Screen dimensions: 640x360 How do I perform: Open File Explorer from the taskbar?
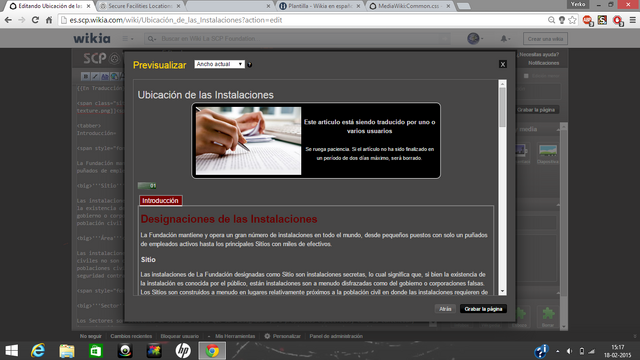click(x=67, y=351)
